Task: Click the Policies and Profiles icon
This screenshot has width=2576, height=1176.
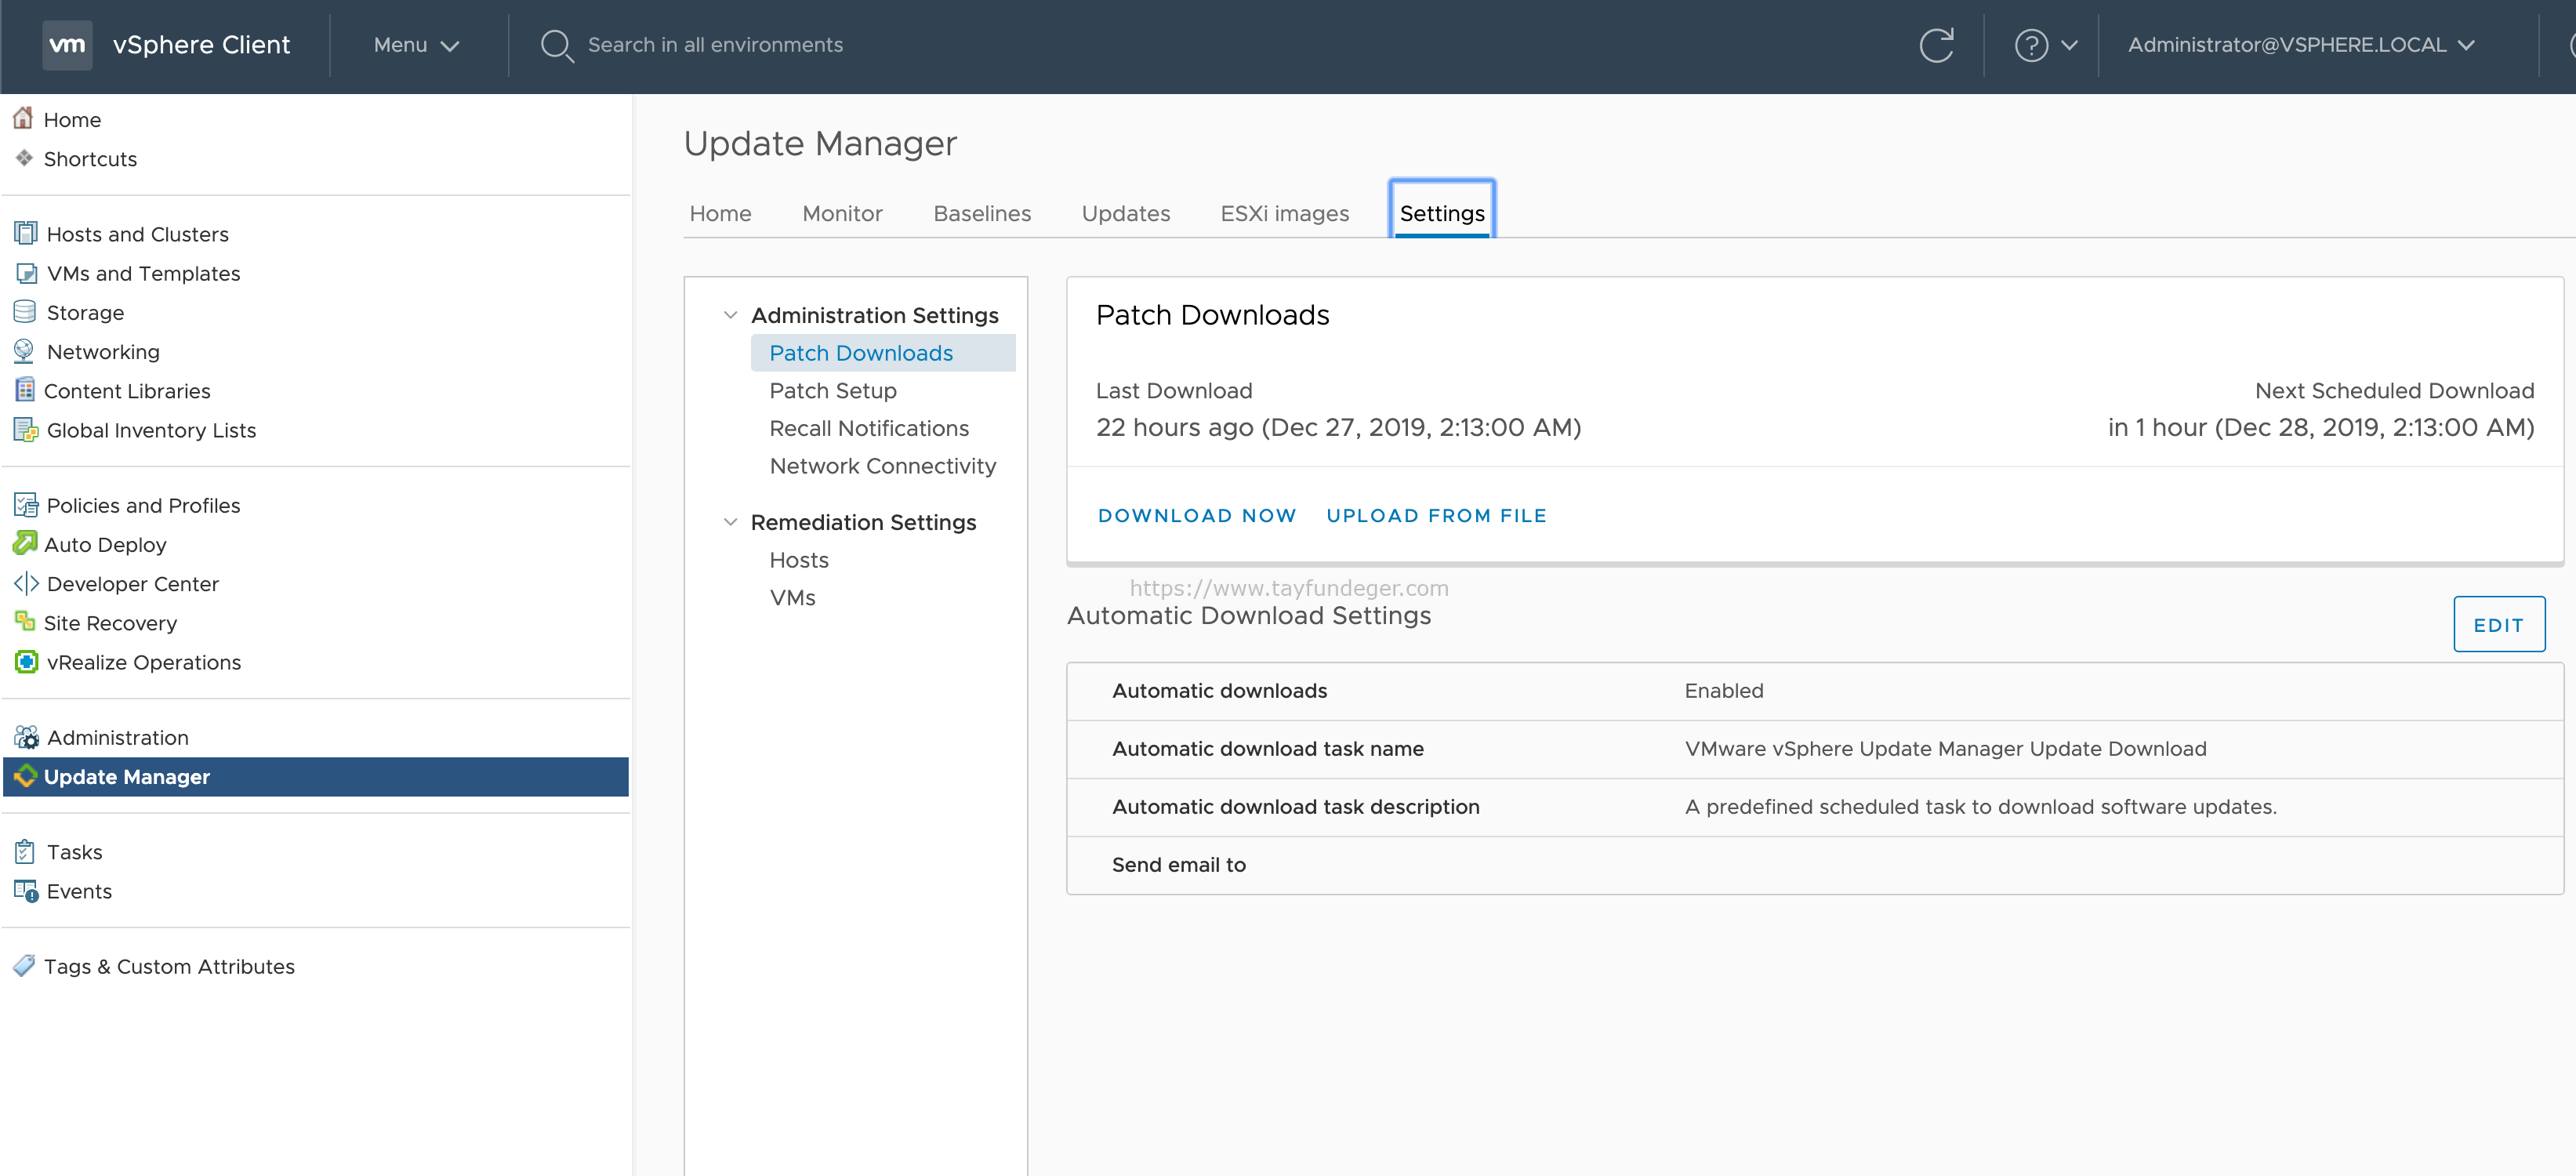Action: click(x=25, y=505)
